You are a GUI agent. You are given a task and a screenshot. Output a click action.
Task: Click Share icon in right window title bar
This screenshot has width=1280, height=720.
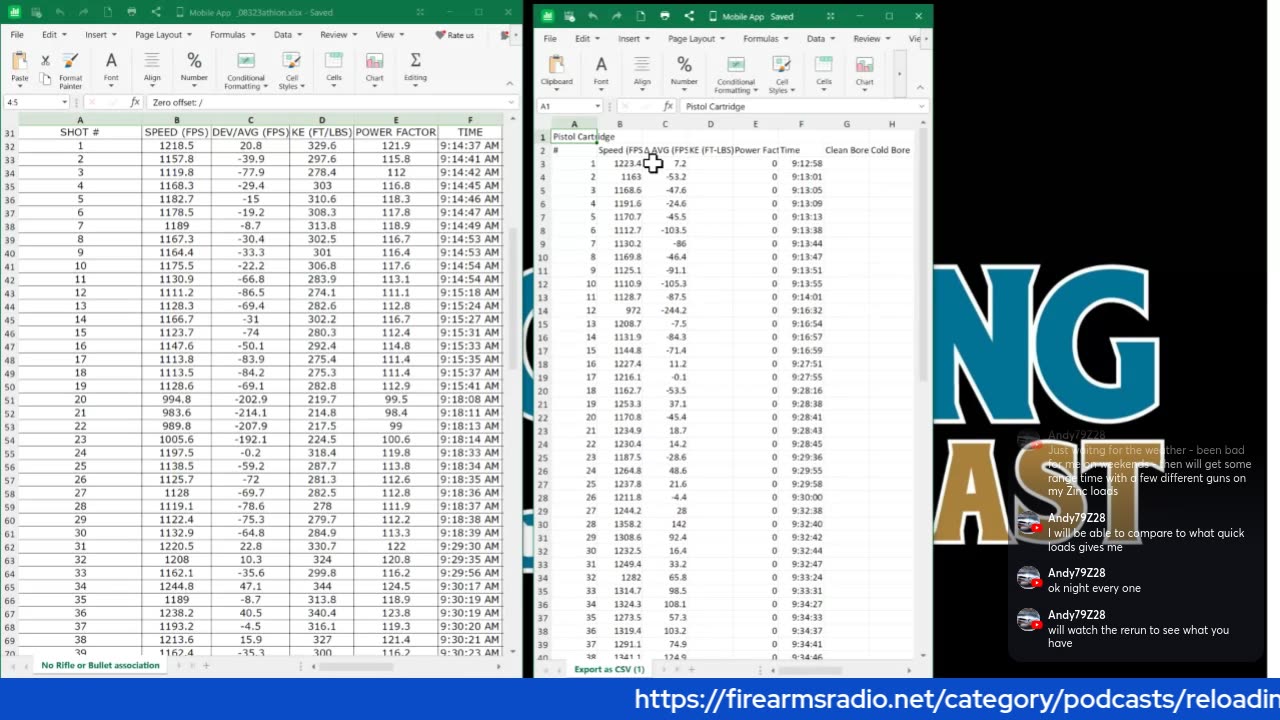[689, 16]
